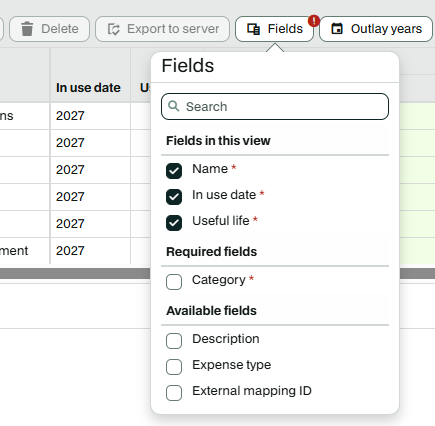435x426 pixels.
Task: Click the 'Fields in this view' heading
Action: [x=218, y=141]
